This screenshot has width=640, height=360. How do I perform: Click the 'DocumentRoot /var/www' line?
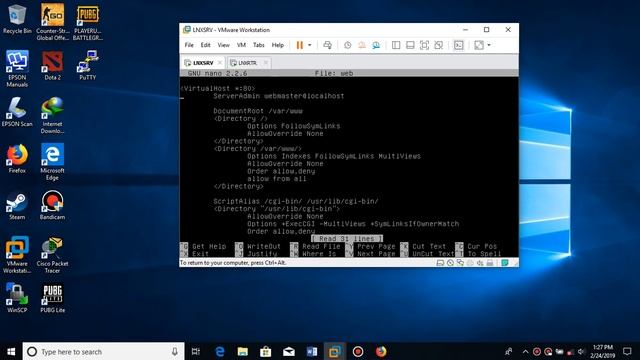(x=258, y=111)
